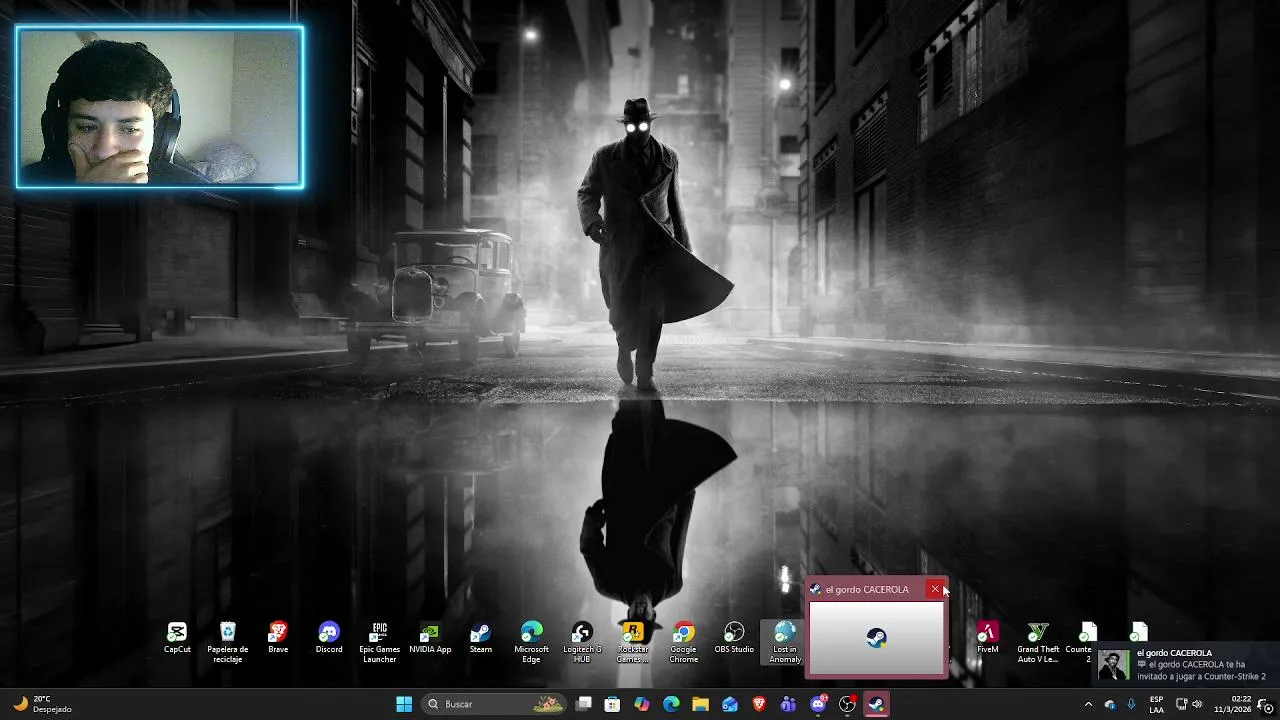Screen dimensions: 1280x720
Task: Select the Steam desktop shortcut
Action: click(x=481, y=638)
